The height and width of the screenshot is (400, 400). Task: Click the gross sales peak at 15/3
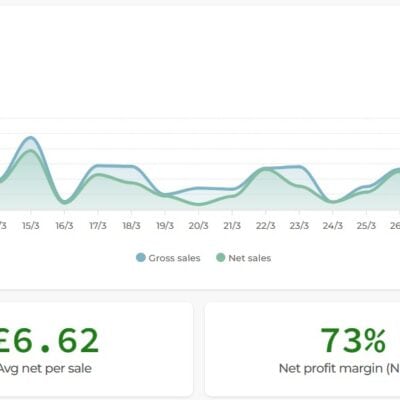31,137
